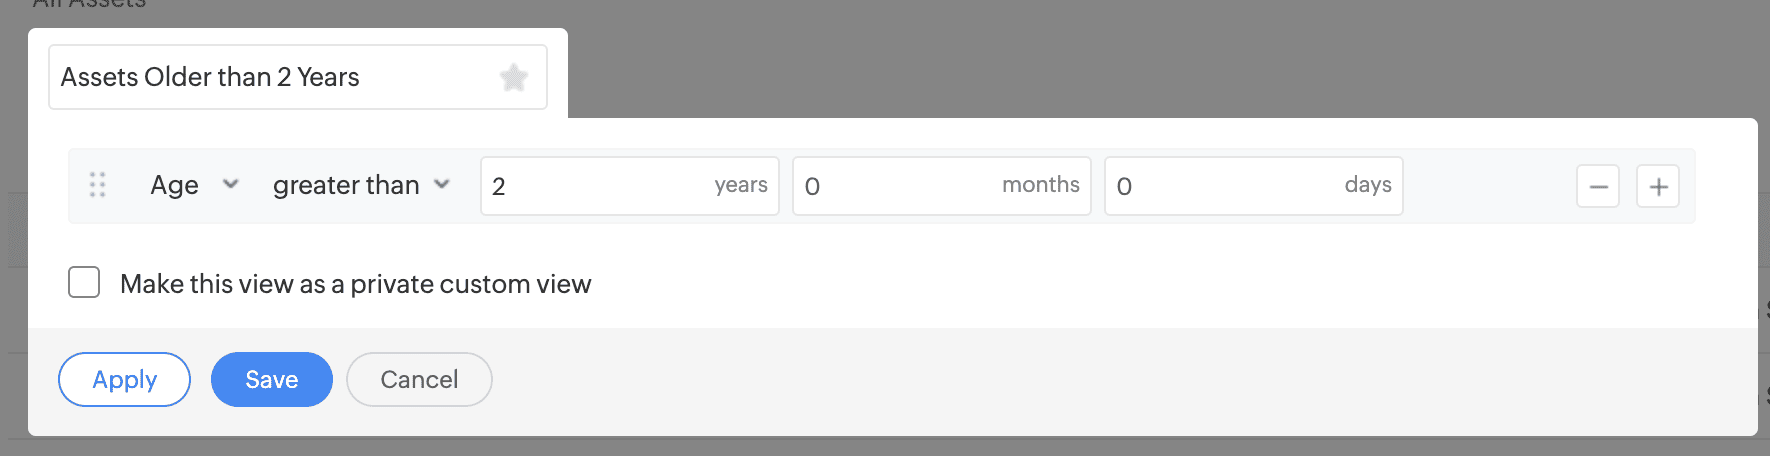Save the custom view
The width and height of the screenshot is (1770, 456).
point(271,380)
